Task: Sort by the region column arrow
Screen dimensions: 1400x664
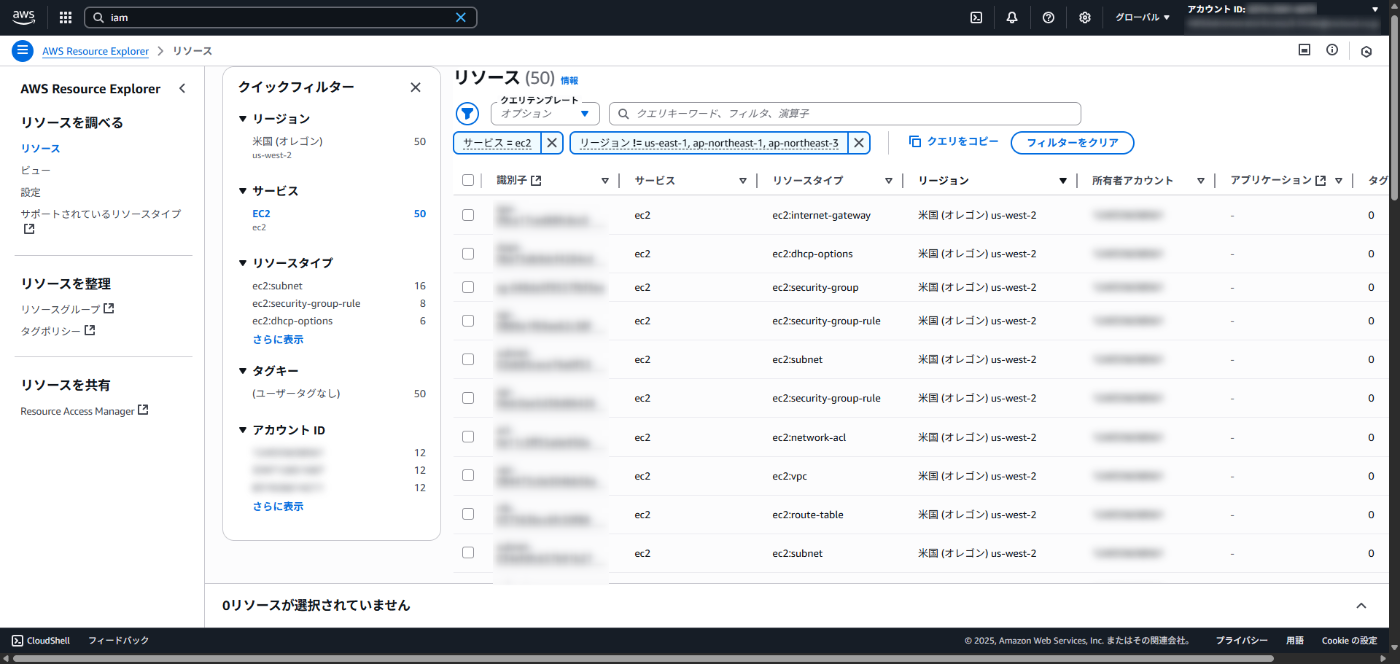Action: (1063, 181)
